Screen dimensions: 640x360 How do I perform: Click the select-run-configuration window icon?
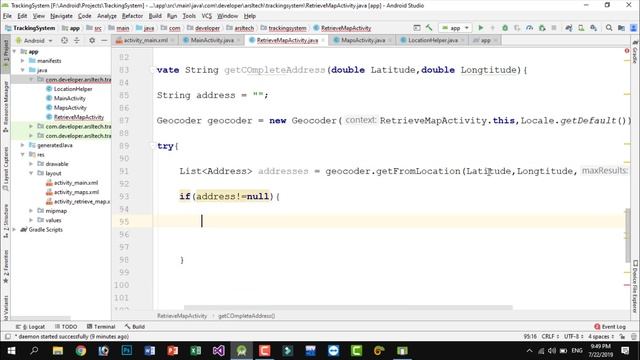(417, 28)
